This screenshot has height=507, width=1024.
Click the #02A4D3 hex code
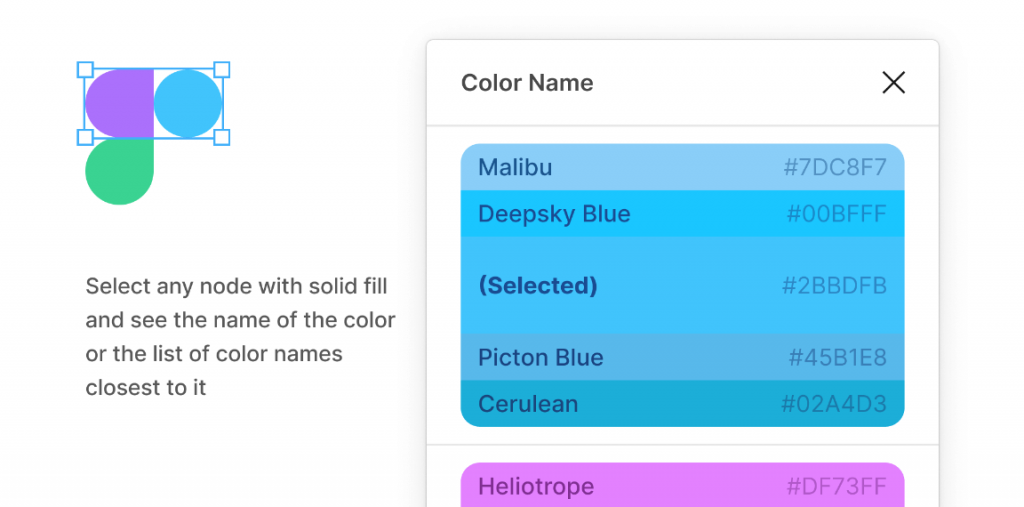pyautogui.click(x=834, y=404)
